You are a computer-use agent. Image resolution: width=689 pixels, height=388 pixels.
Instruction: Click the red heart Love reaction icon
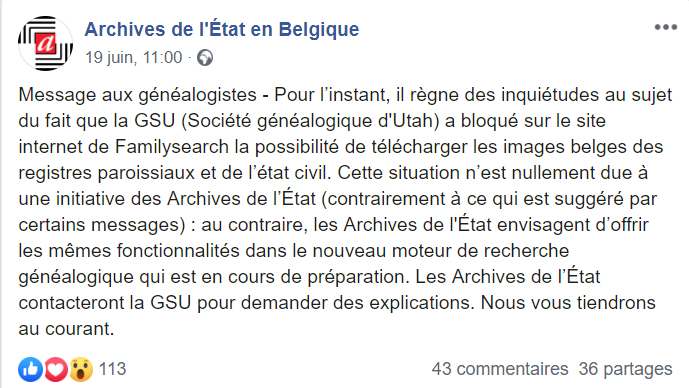56,369
